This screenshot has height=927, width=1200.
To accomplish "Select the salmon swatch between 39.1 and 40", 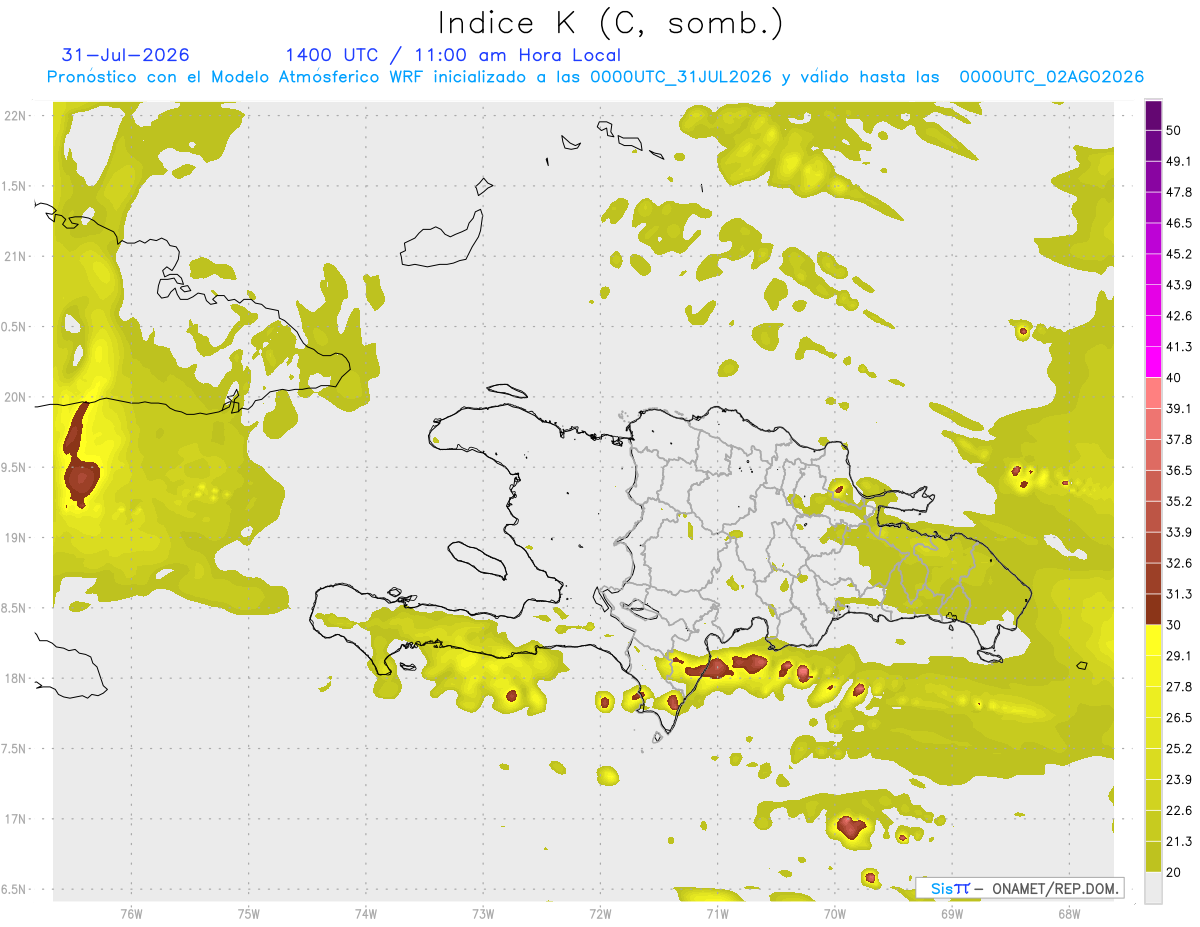I will pyautogui.click(x=1153, y=393).
